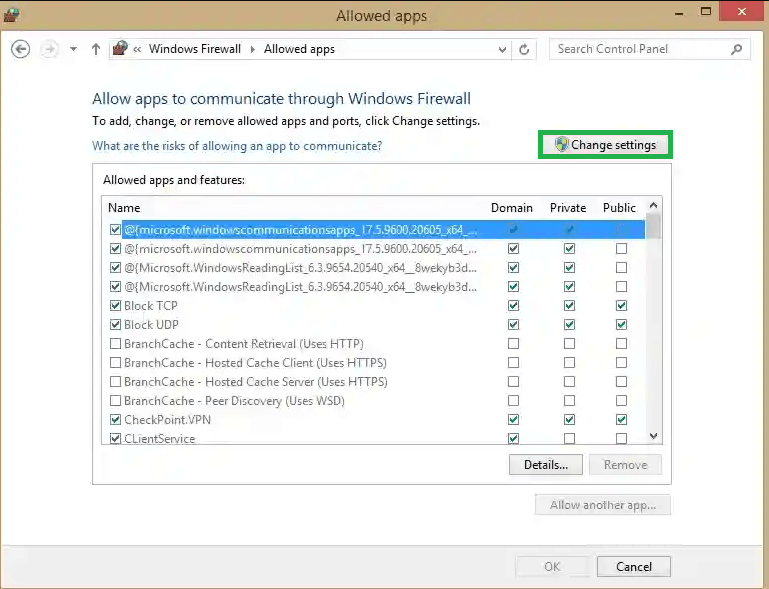The height and width of the screenshot is (589, 769).
Task: Click Allow another app button
Action: pyautogui.click(x=603, y=505)
